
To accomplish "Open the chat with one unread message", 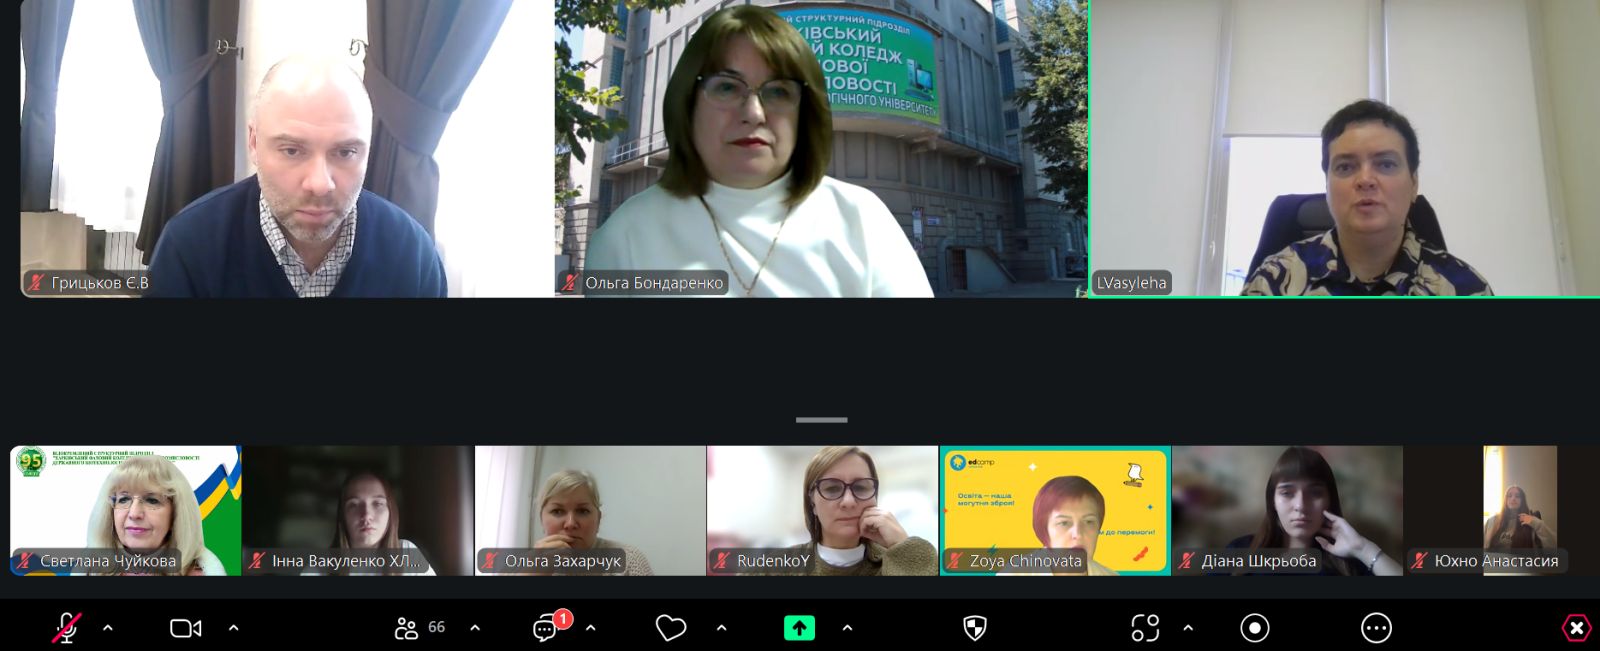I will tap(546, 628).
